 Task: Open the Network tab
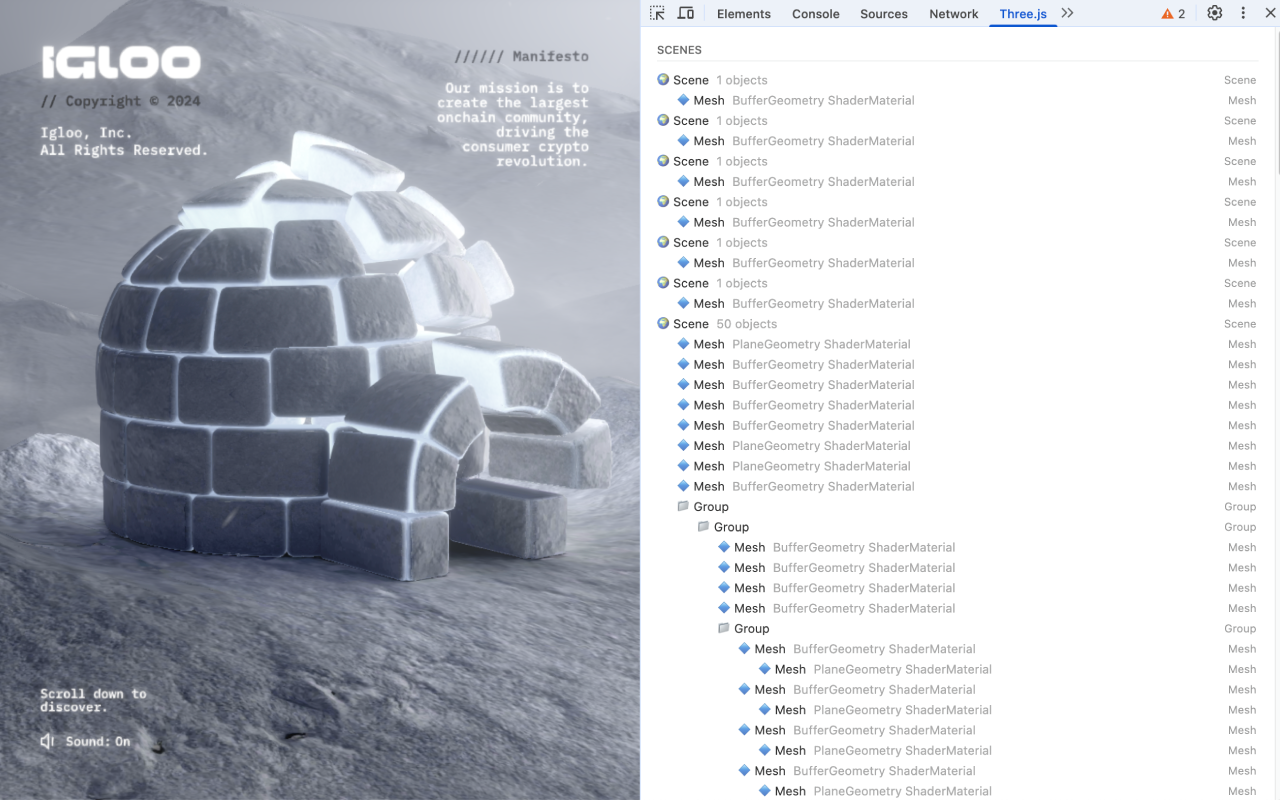point(953,13)
